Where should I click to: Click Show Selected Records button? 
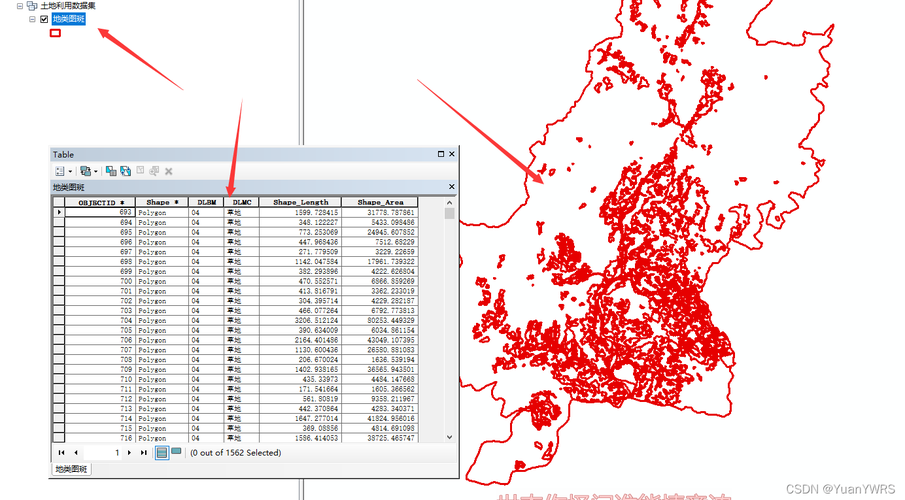point(176,452)
